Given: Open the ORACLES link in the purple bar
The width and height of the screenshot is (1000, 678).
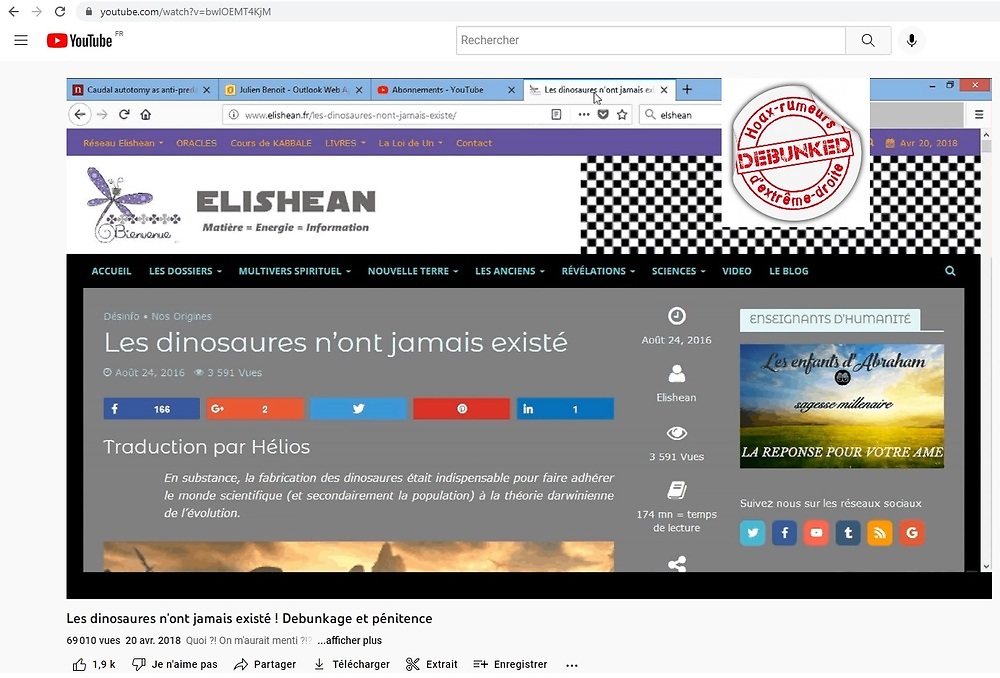Looking at the screenshot, I should pyautogui.click(x=196, y=143).
